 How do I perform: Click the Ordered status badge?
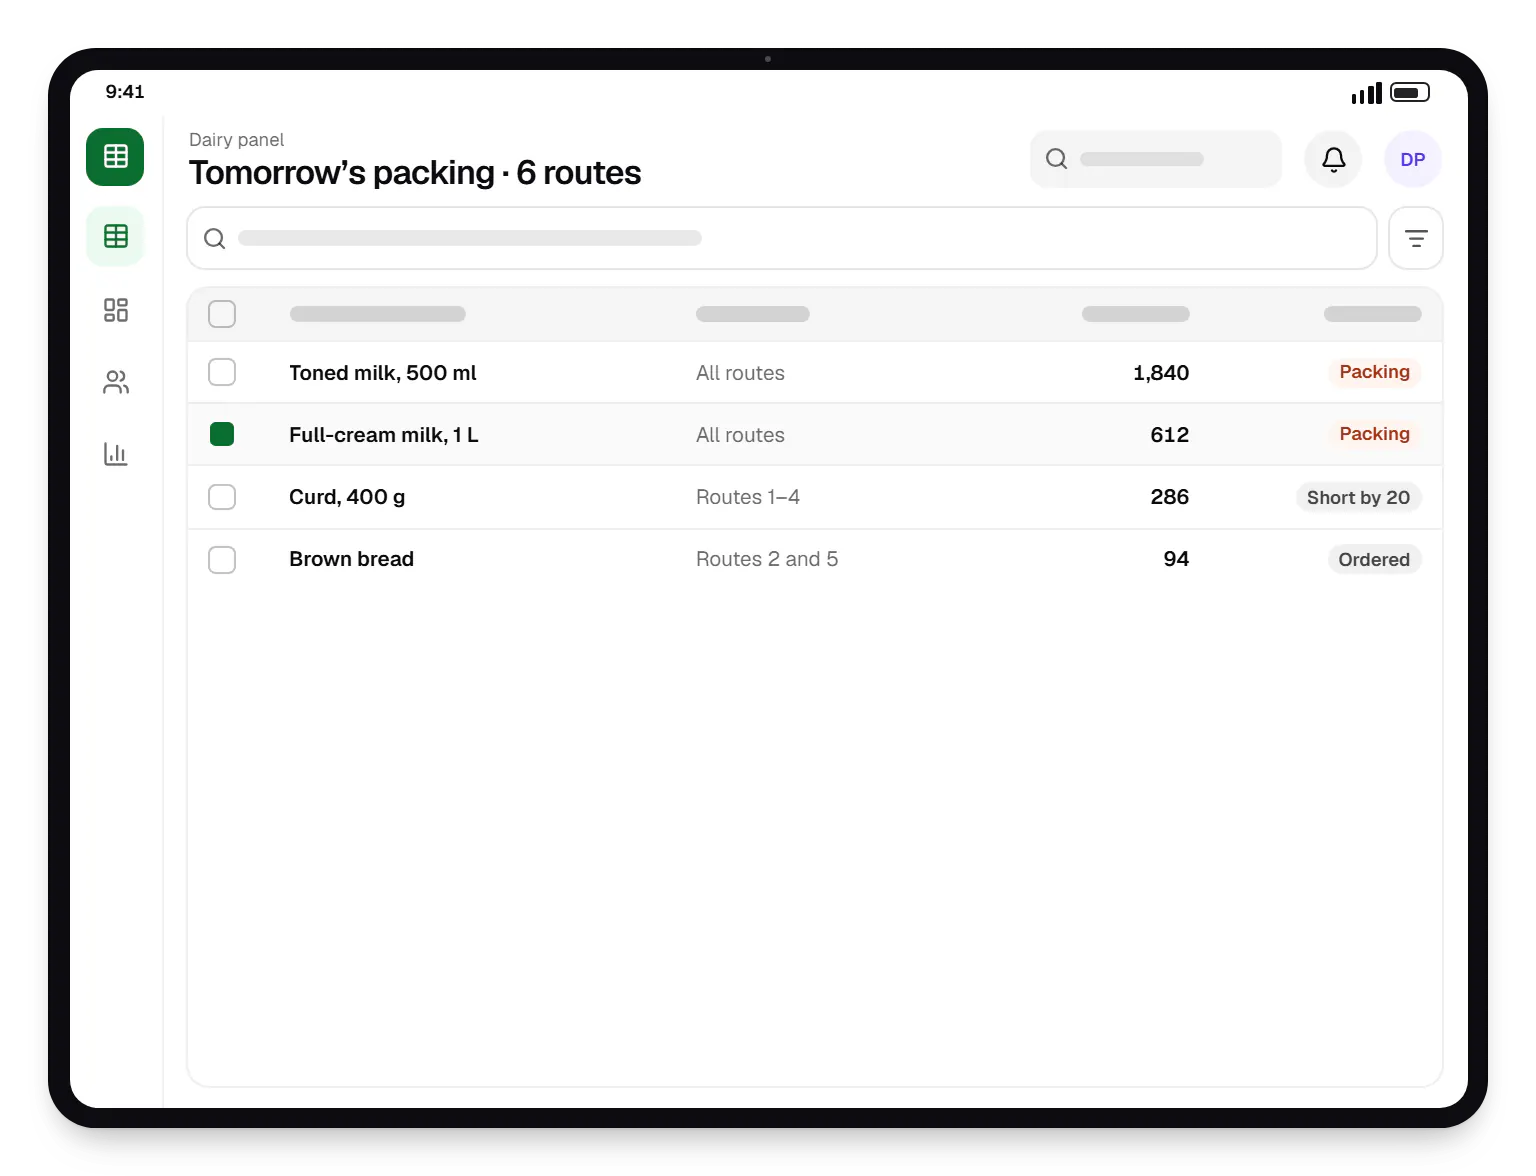click(1374, 559)
